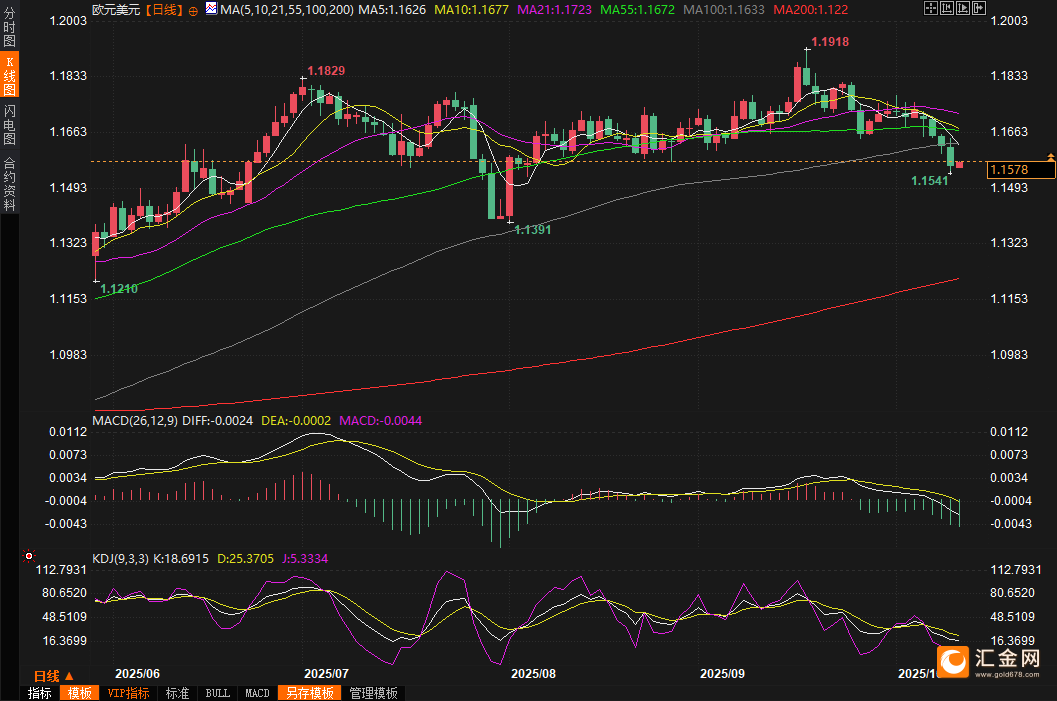Open 管理模板 to manage templates
The width and height of the screenshot is (1057, 701).
(373, 693)
